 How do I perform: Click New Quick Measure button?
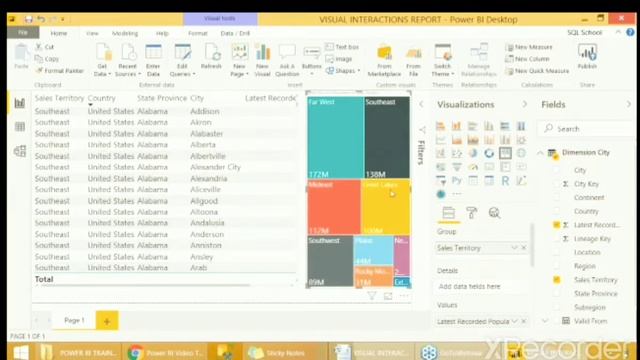pos(537,71)
